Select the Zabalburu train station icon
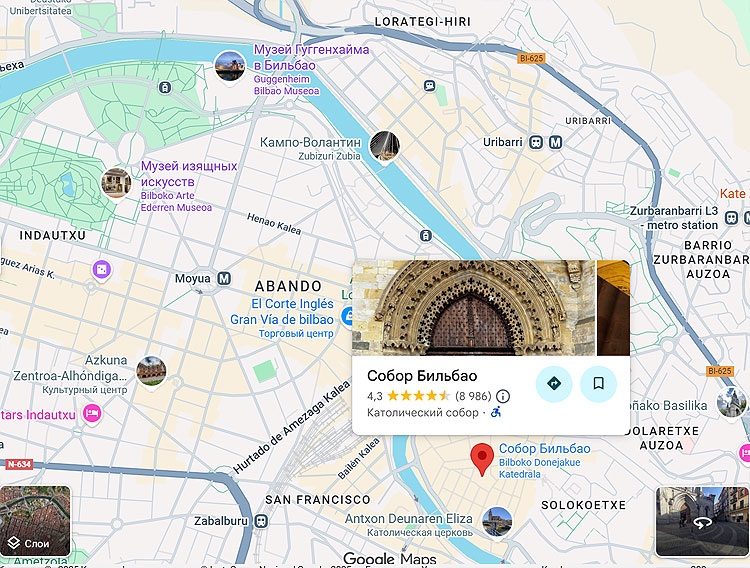The height and width of the screenshot is (568, 750). (261, 521)
